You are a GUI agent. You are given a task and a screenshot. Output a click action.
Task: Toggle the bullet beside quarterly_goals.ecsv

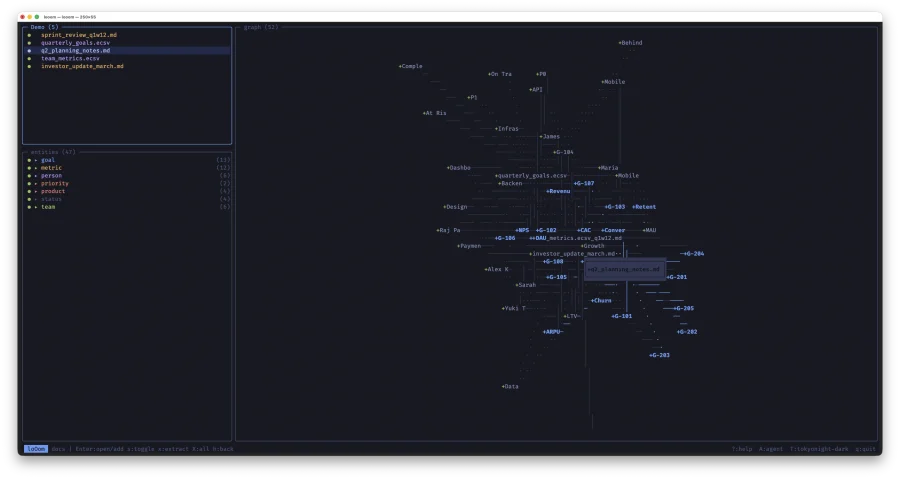29,43
